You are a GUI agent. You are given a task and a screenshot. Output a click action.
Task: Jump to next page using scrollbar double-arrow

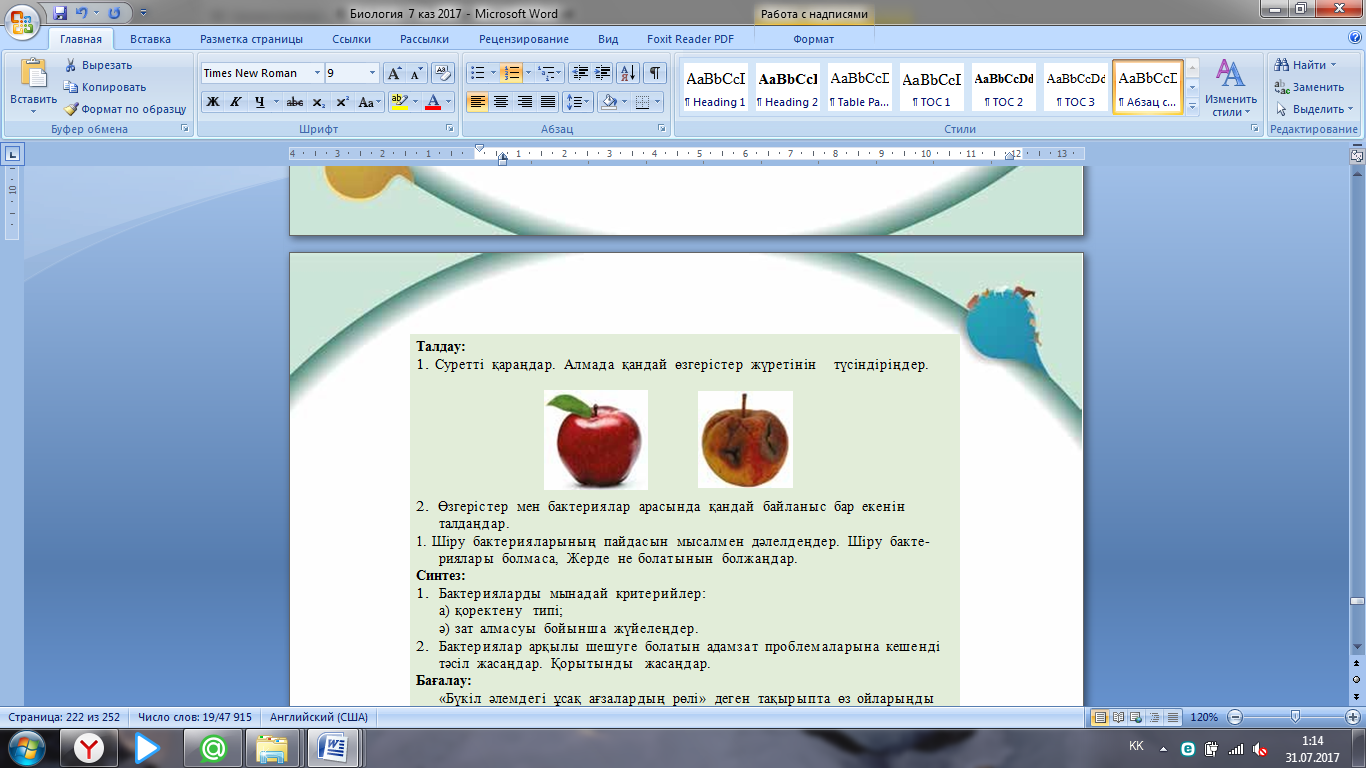pos(1357,696)
